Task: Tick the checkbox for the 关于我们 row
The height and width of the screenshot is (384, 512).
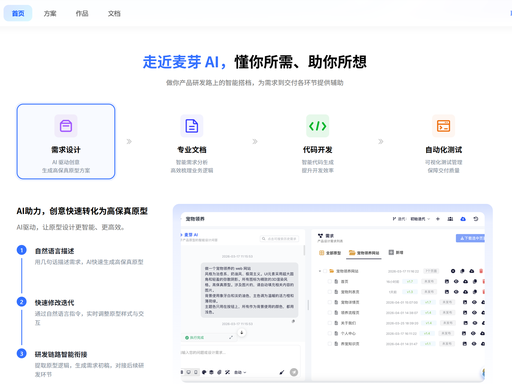Action: point(330,323)
